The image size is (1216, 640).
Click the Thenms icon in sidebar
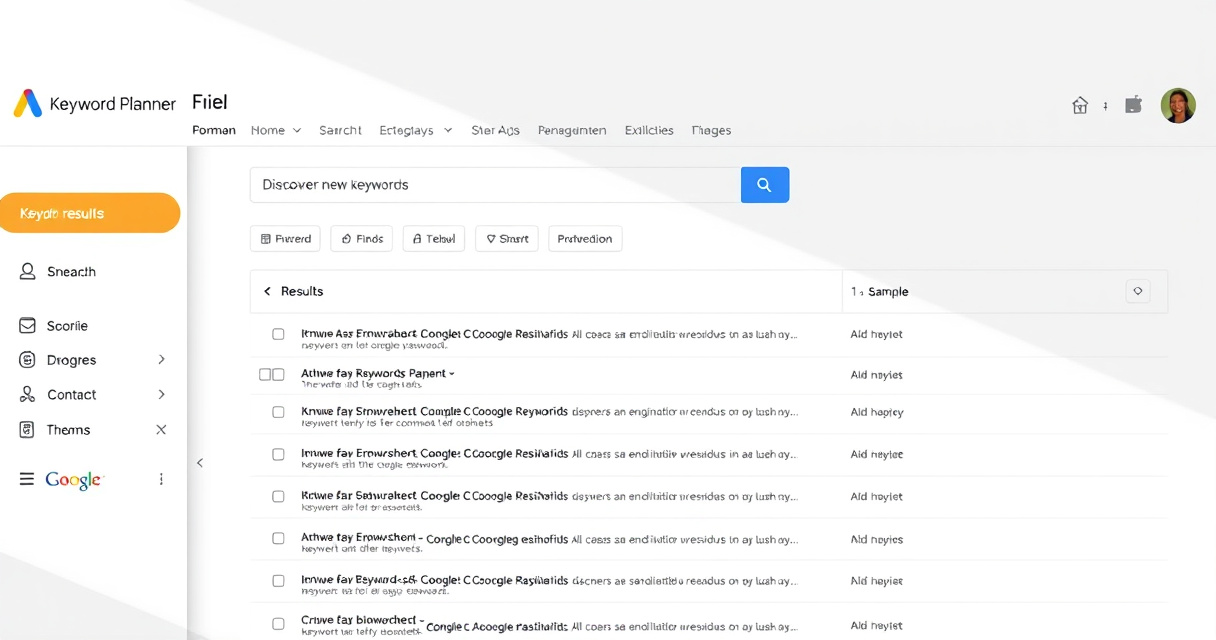pos(28,430)
